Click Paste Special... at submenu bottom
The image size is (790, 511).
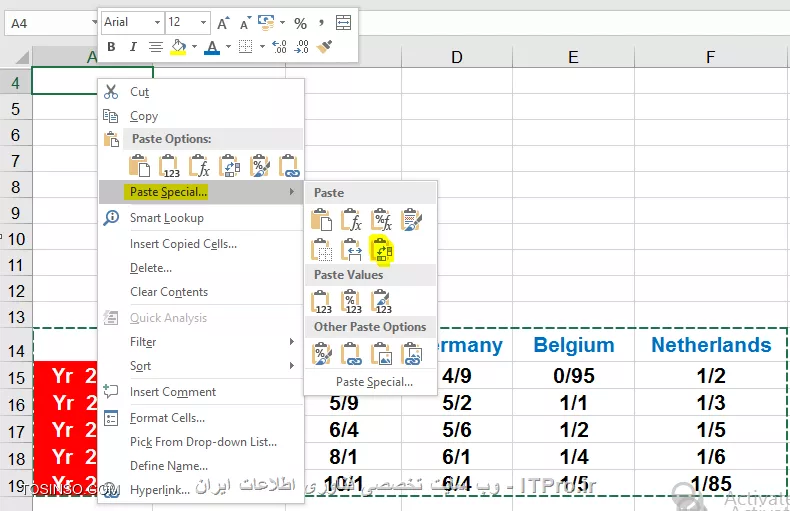(371, 382)
